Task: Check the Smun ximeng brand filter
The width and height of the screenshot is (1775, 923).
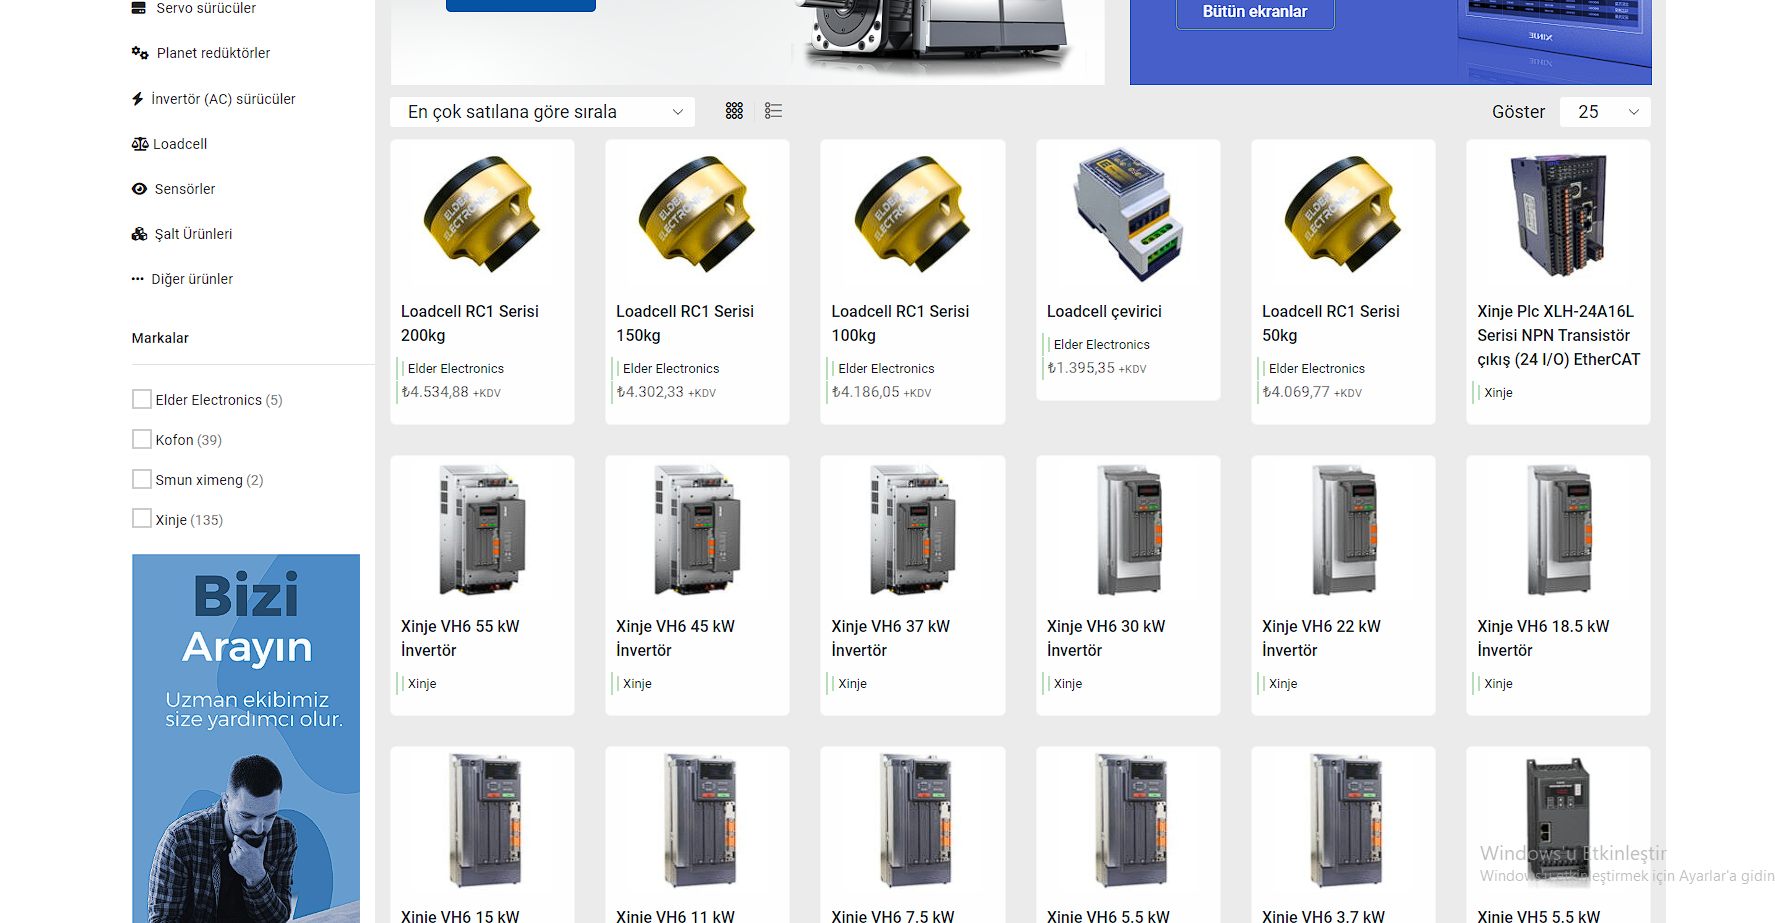Action: click(142, 479)
